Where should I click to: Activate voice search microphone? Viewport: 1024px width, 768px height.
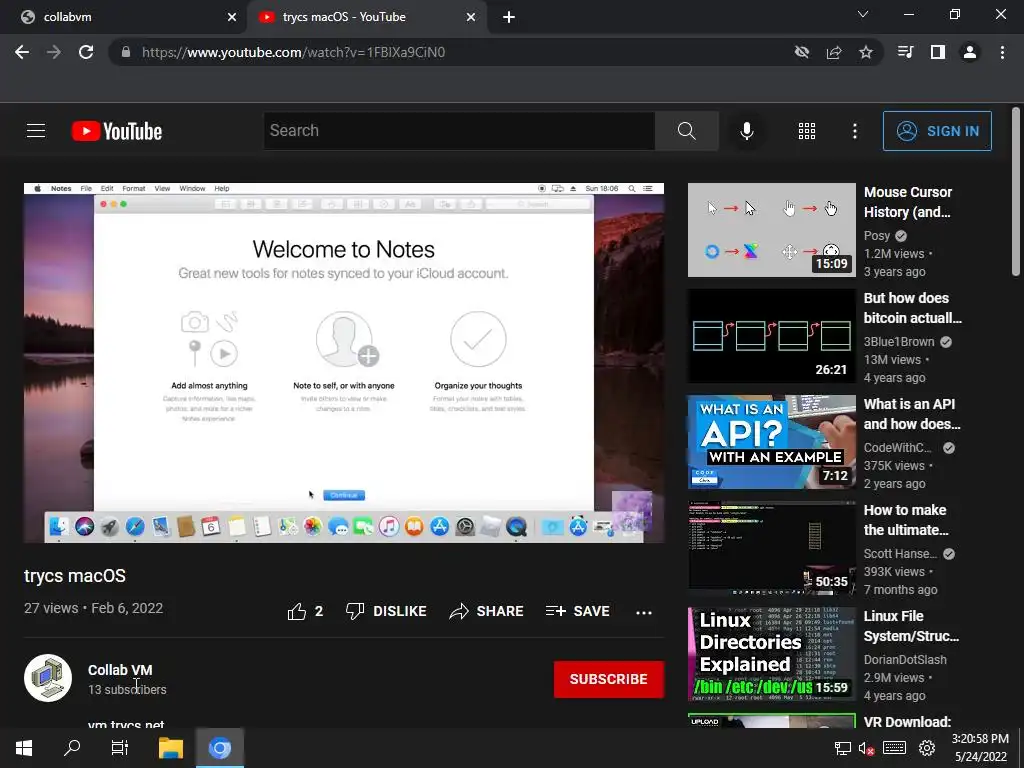(x=746, y=131)
